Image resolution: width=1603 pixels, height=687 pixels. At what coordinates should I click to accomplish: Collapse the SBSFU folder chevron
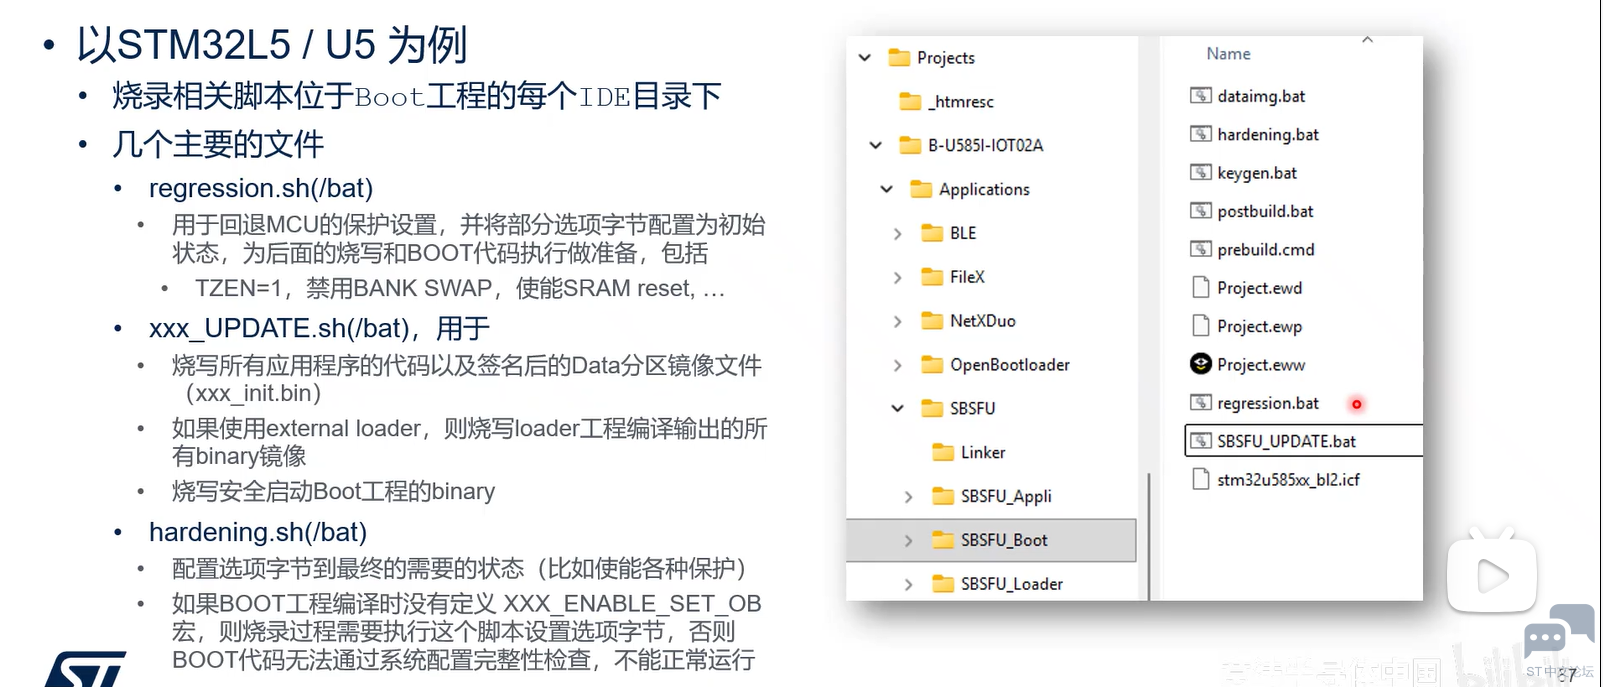[x=898, y=409]
